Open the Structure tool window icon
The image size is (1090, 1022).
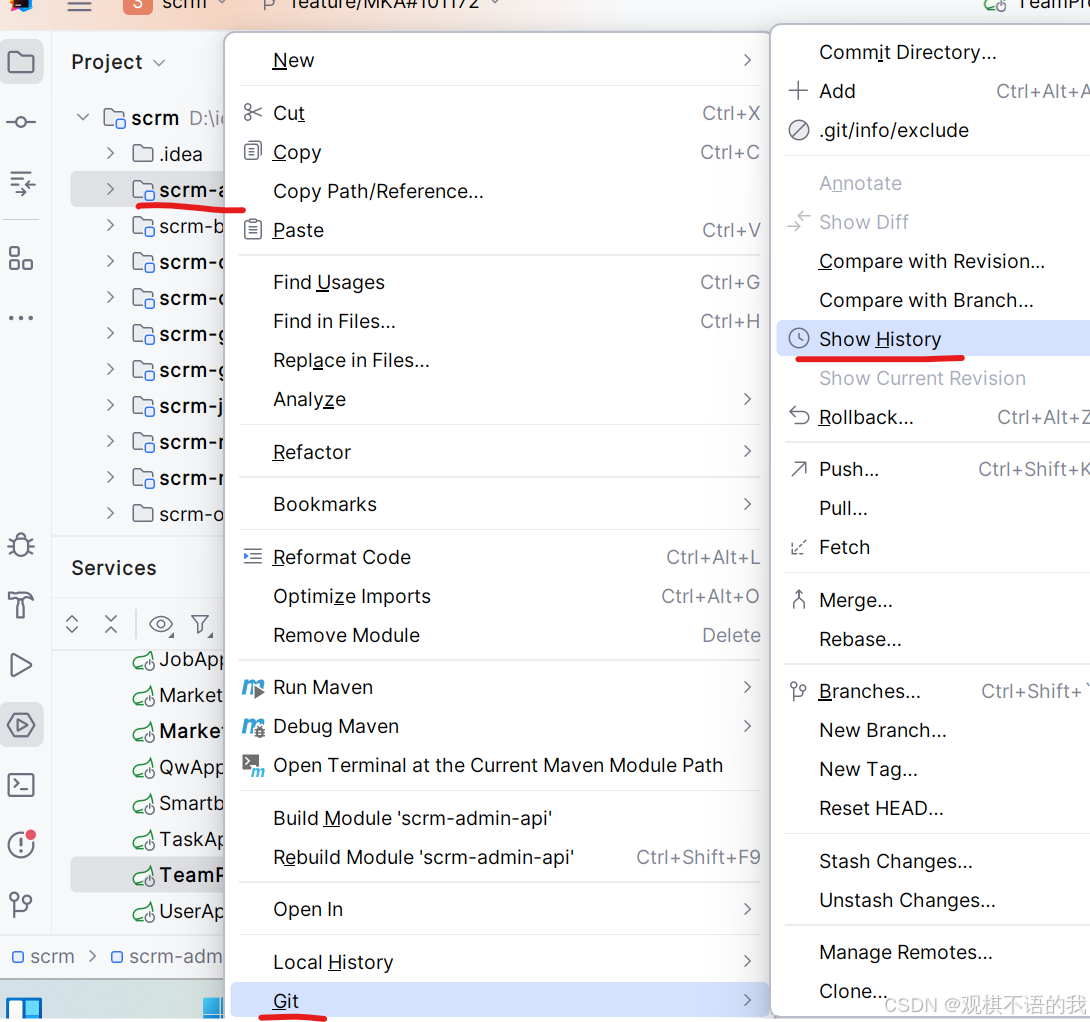21,258
